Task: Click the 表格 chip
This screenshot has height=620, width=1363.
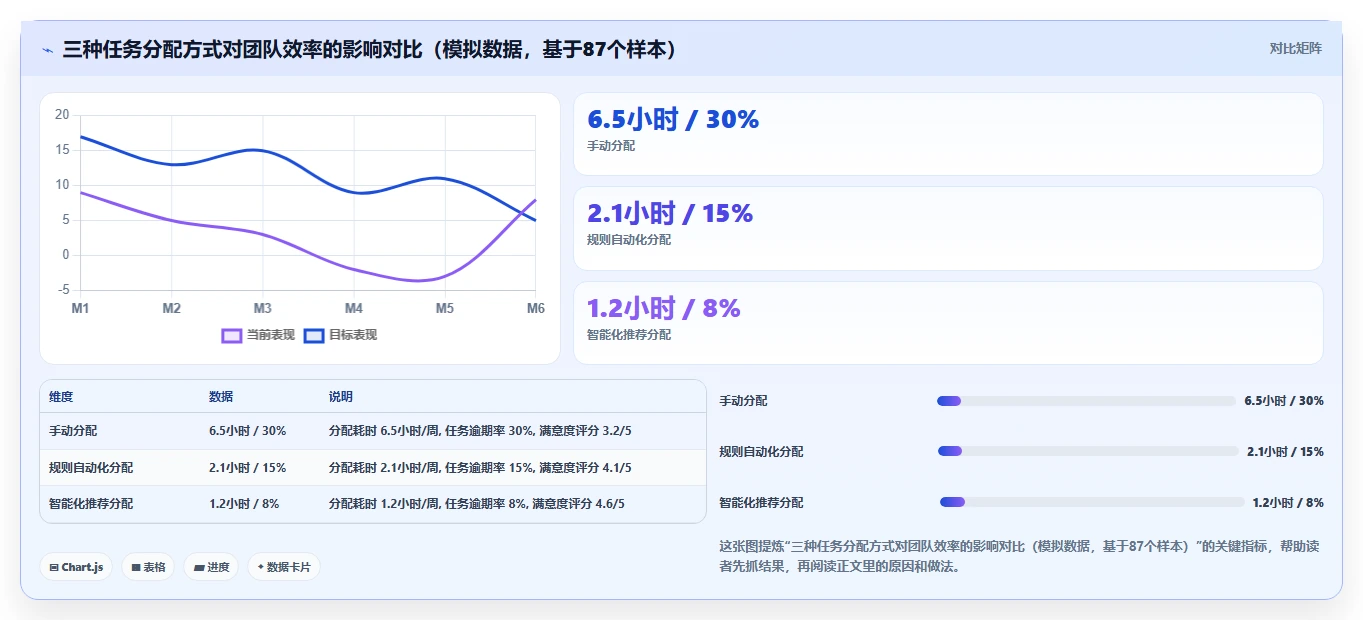Action: (148, 567)
